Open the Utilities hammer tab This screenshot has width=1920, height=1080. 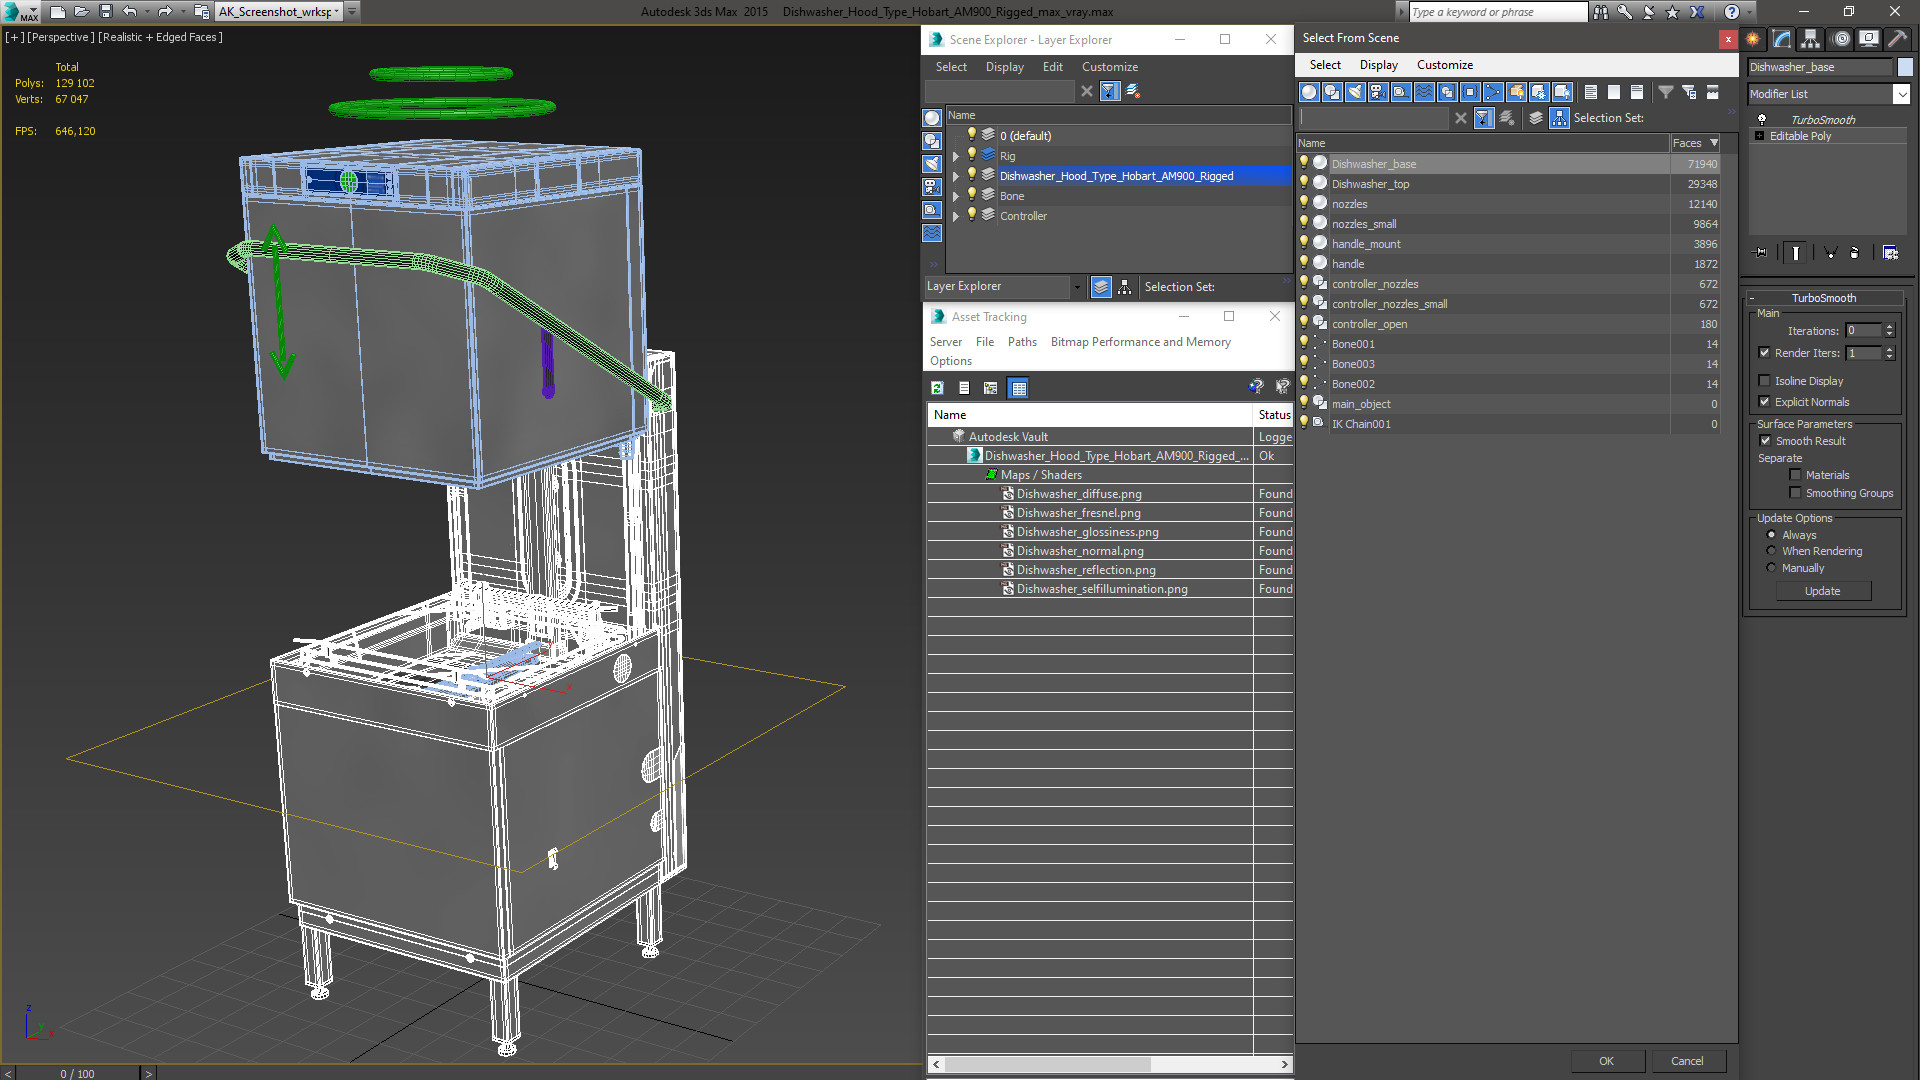pyautogui.click(x=1897, y=39)
